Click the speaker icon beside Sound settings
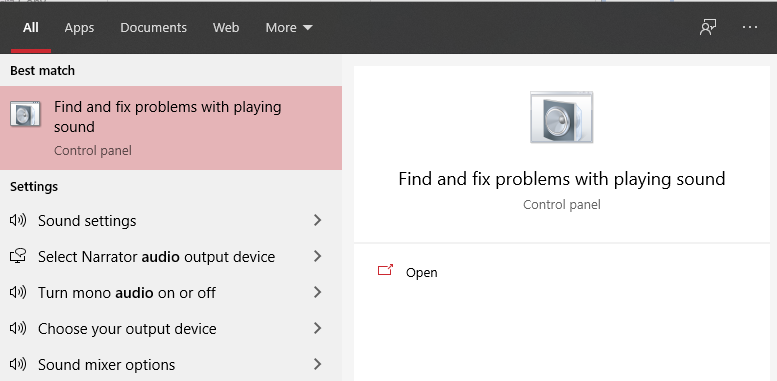Screen dimensions: 777x381 tap(18, 220)
